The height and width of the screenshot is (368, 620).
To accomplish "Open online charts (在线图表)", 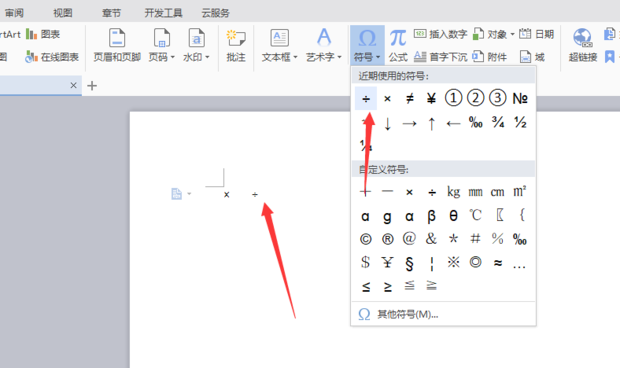I will [52, 57].
